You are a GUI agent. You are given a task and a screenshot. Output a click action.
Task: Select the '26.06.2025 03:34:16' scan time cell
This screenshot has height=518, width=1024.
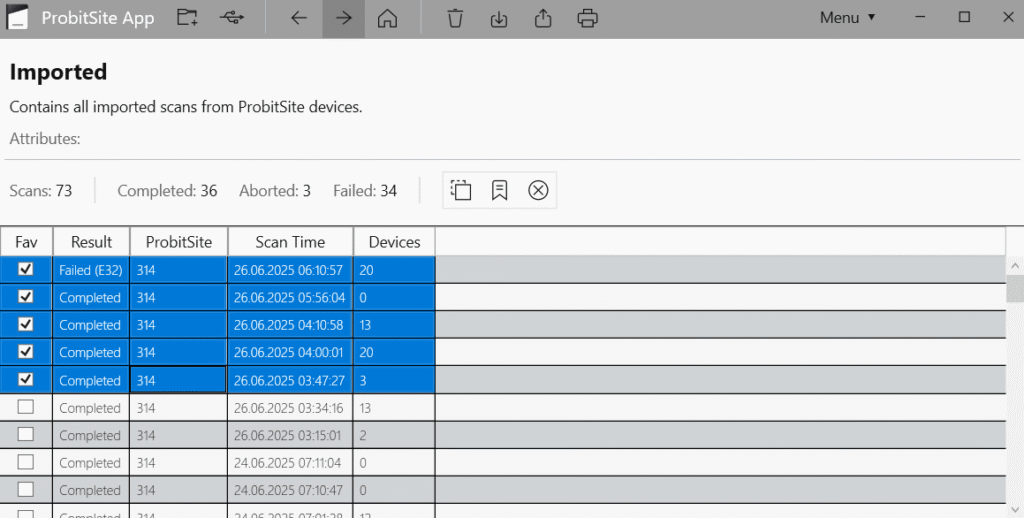click(291, 408)
